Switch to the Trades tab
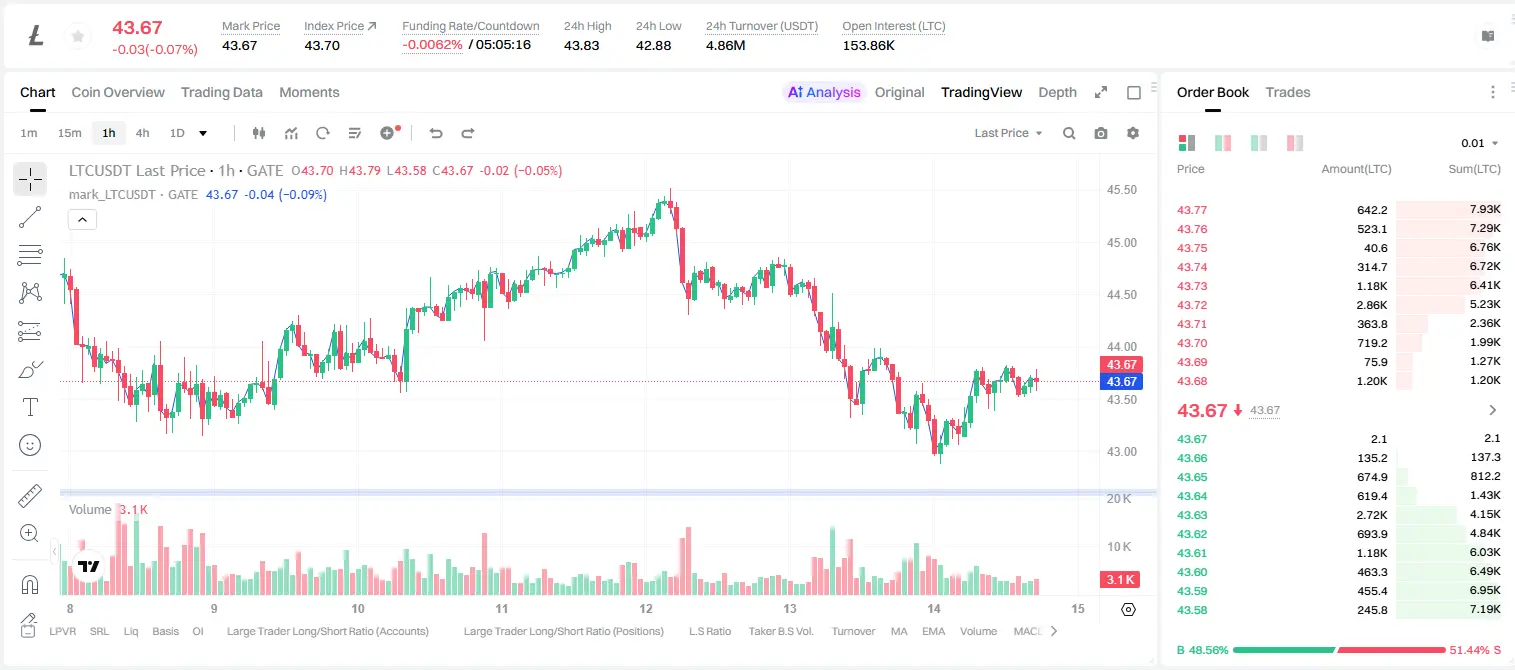The image size is (1515, 670). 1287,92
